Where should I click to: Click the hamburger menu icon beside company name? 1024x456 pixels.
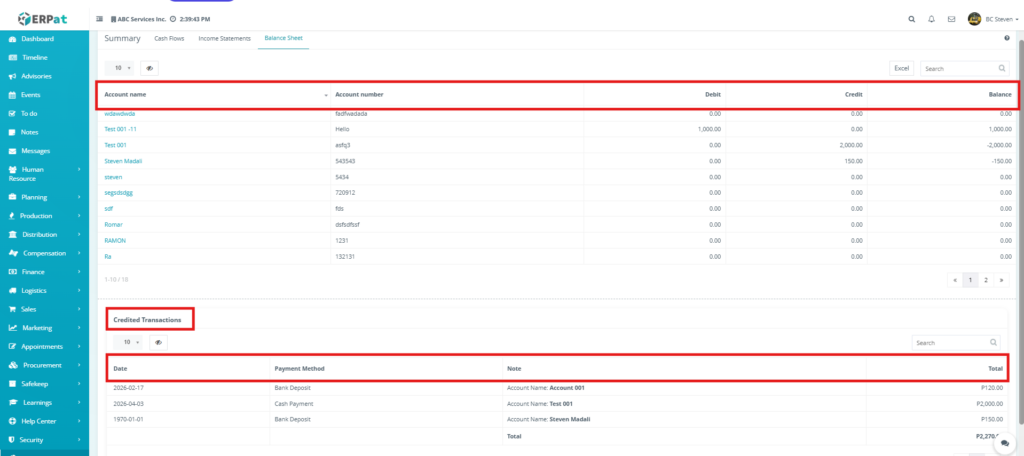coord(99,19)
